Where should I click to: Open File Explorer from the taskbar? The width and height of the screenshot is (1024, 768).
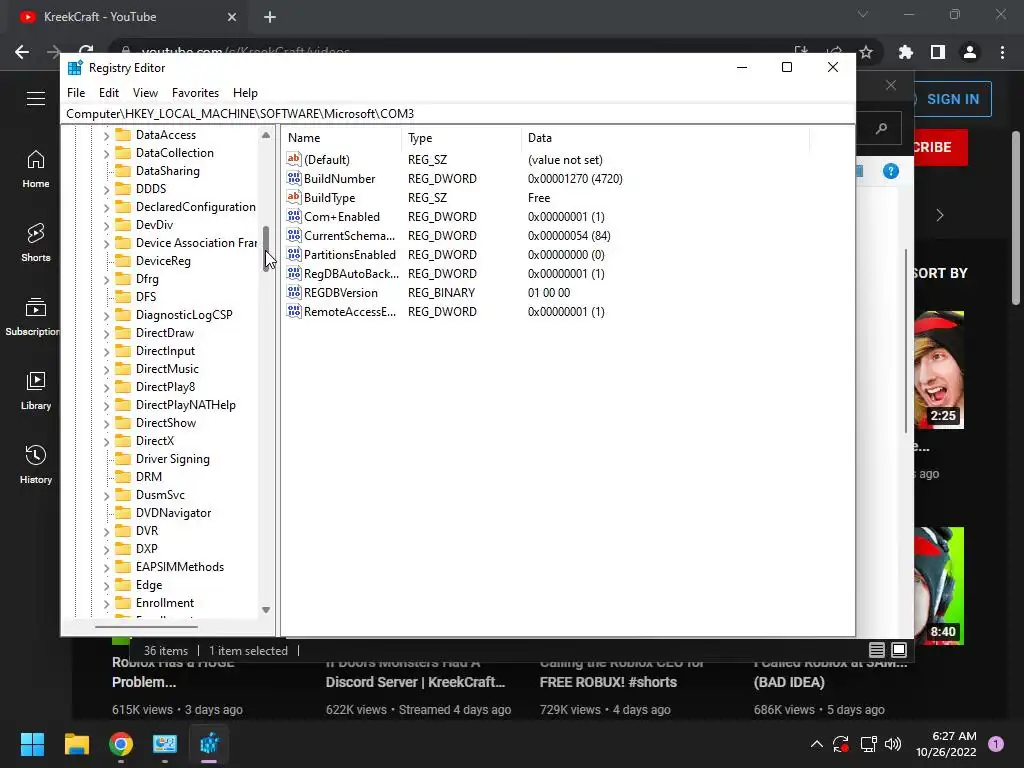point(76,744)
